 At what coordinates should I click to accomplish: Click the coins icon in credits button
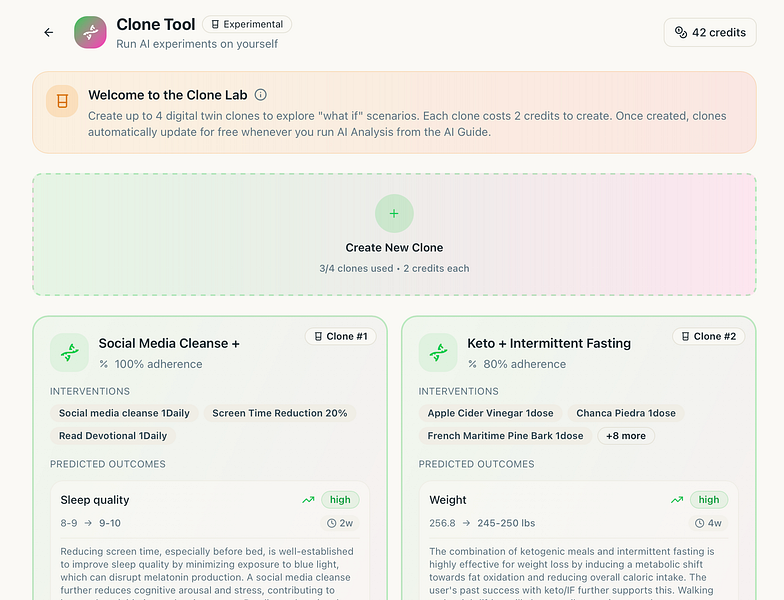coord(681,32)
